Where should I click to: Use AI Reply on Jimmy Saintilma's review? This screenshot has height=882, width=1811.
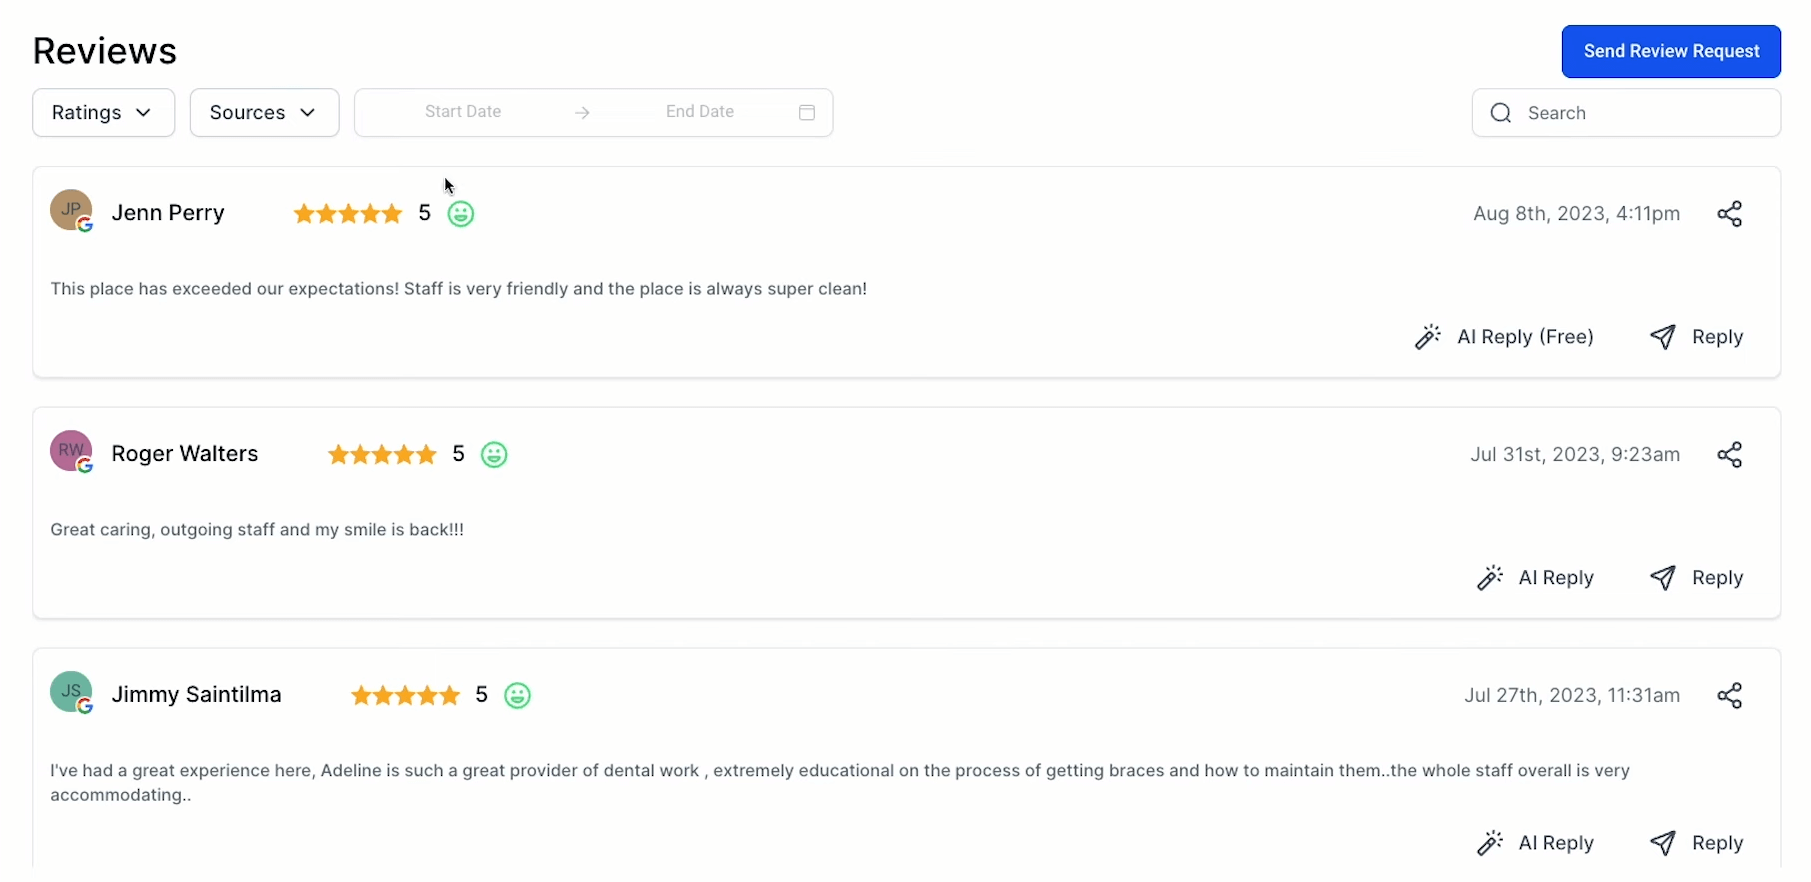(x=1536, y=843)
